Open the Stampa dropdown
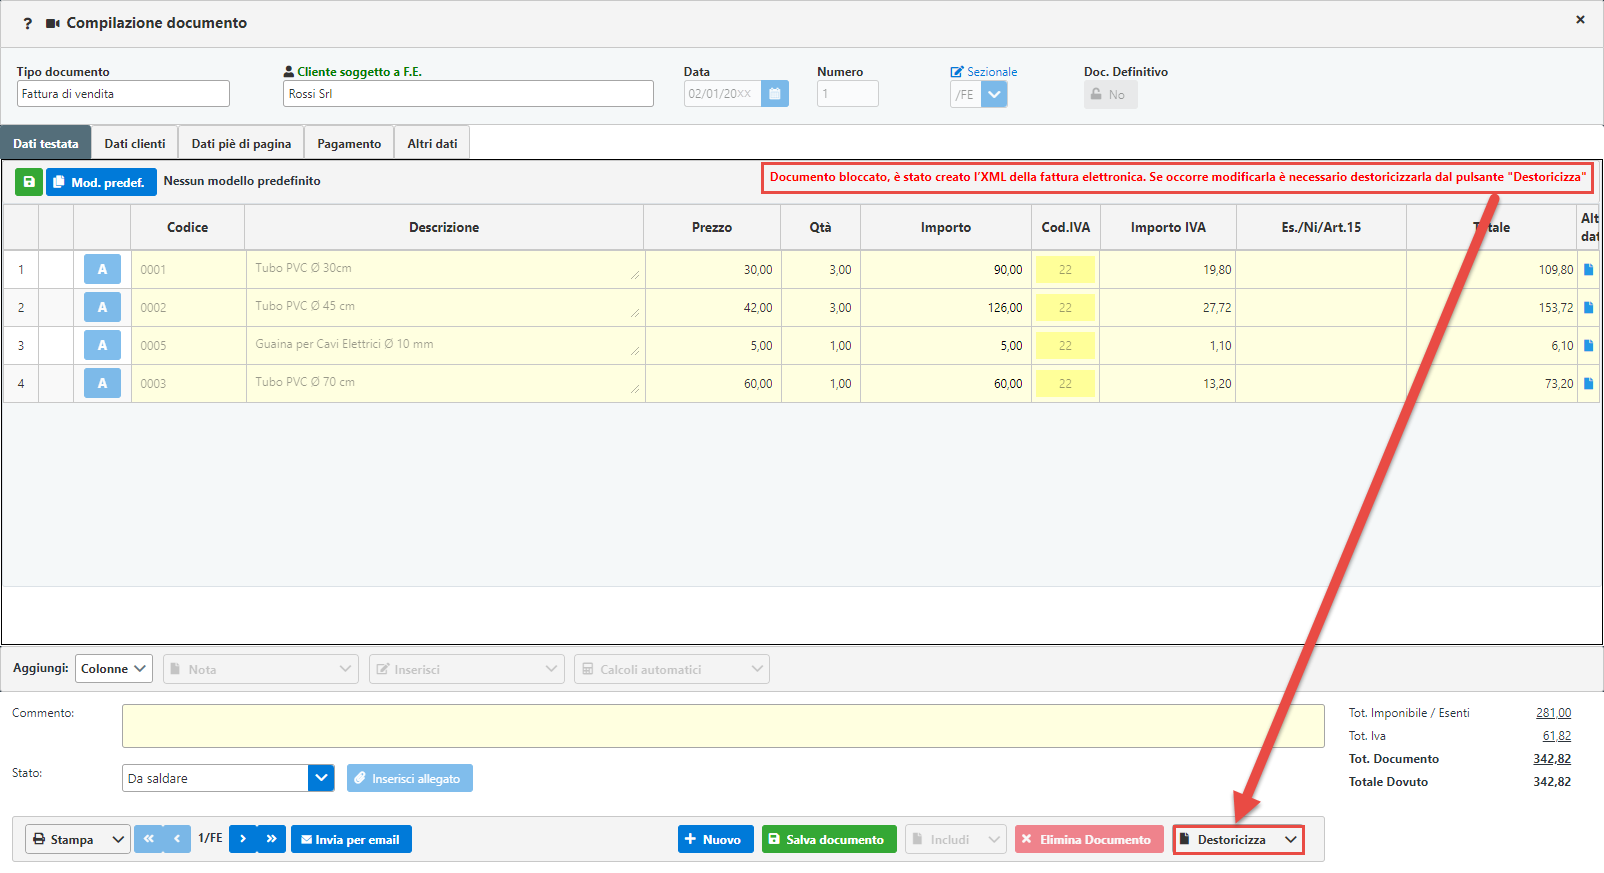 78,839
